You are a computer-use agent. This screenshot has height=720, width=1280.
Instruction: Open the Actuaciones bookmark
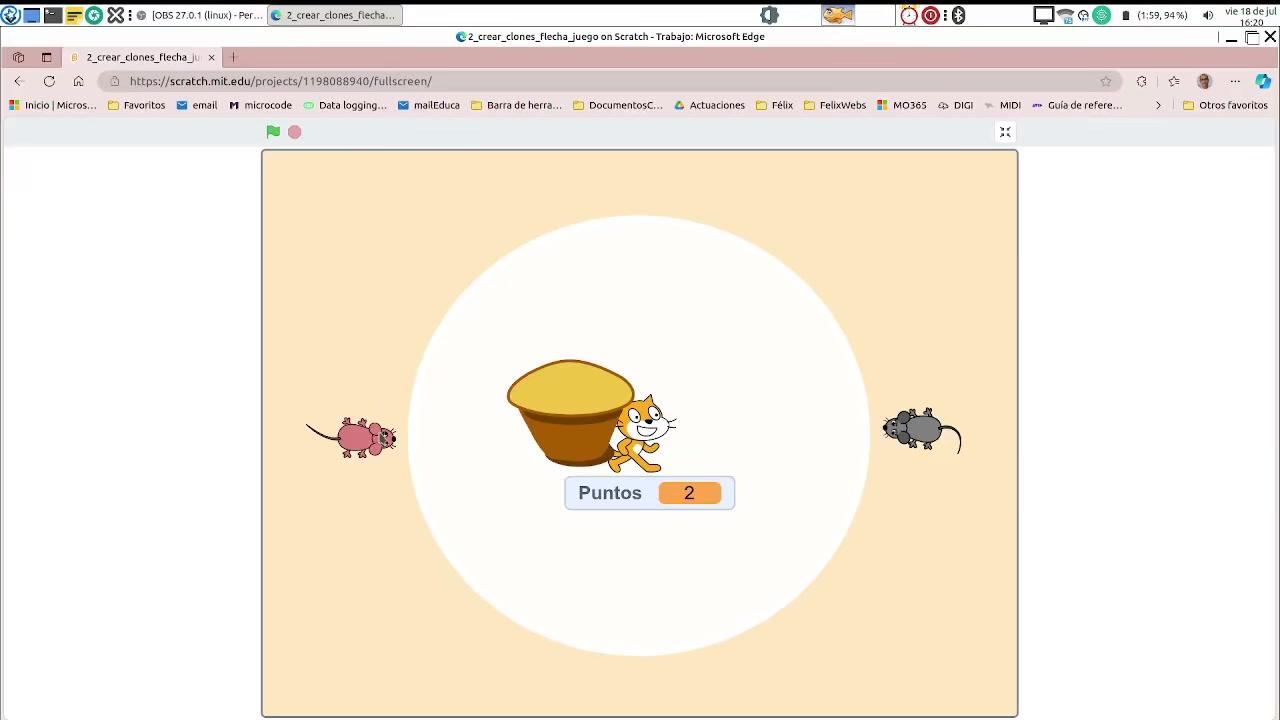click(x=710, y=105)
